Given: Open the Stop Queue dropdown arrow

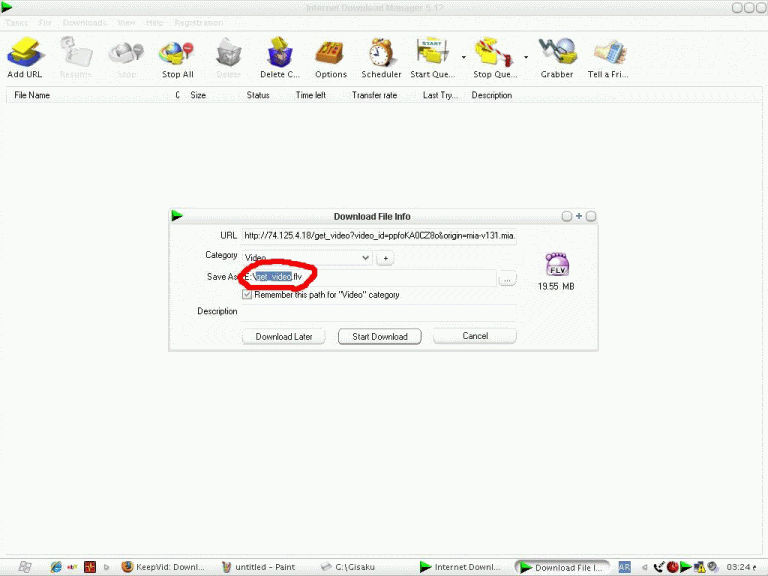Looking at the screenshot, I should tap(527, 57).
